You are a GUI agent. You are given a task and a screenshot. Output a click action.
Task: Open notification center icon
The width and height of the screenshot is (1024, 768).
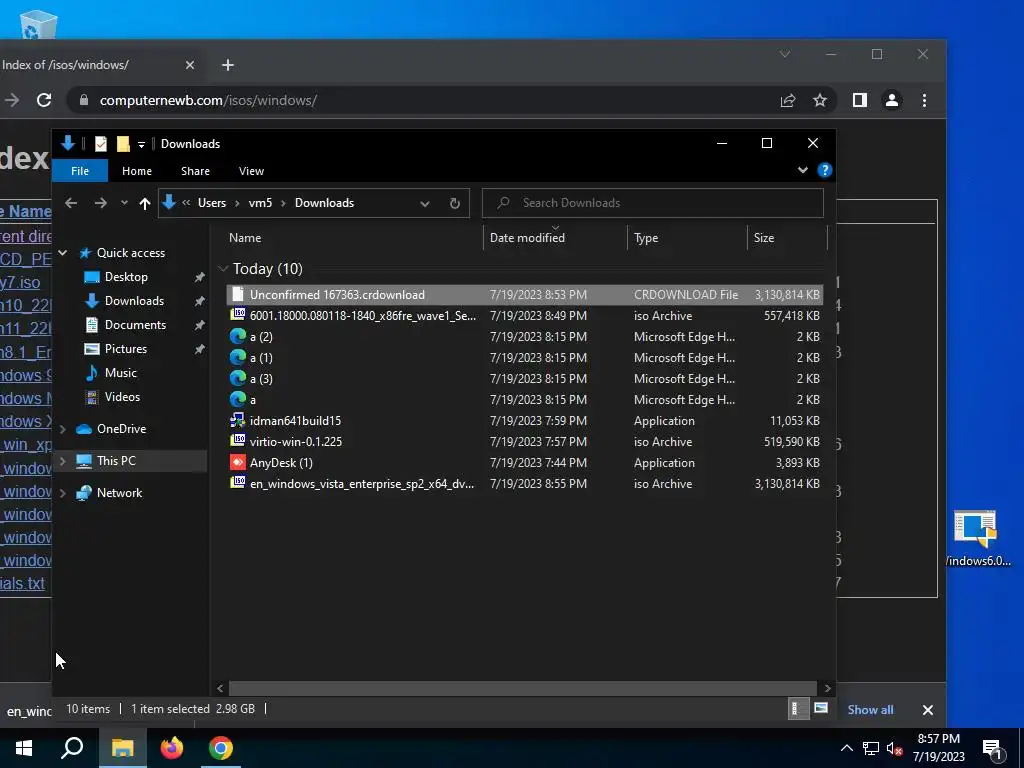pyautogui.click(x=993, y=749)
